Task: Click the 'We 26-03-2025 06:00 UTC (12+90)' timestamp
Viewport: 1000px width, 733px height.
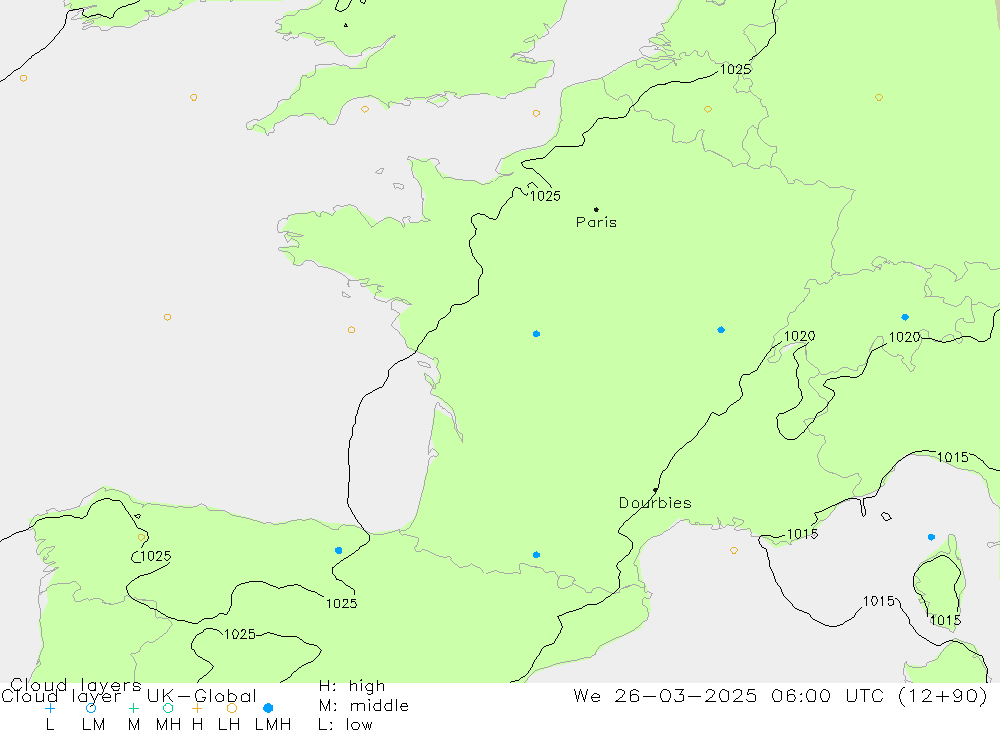Action: coord(781,695)
